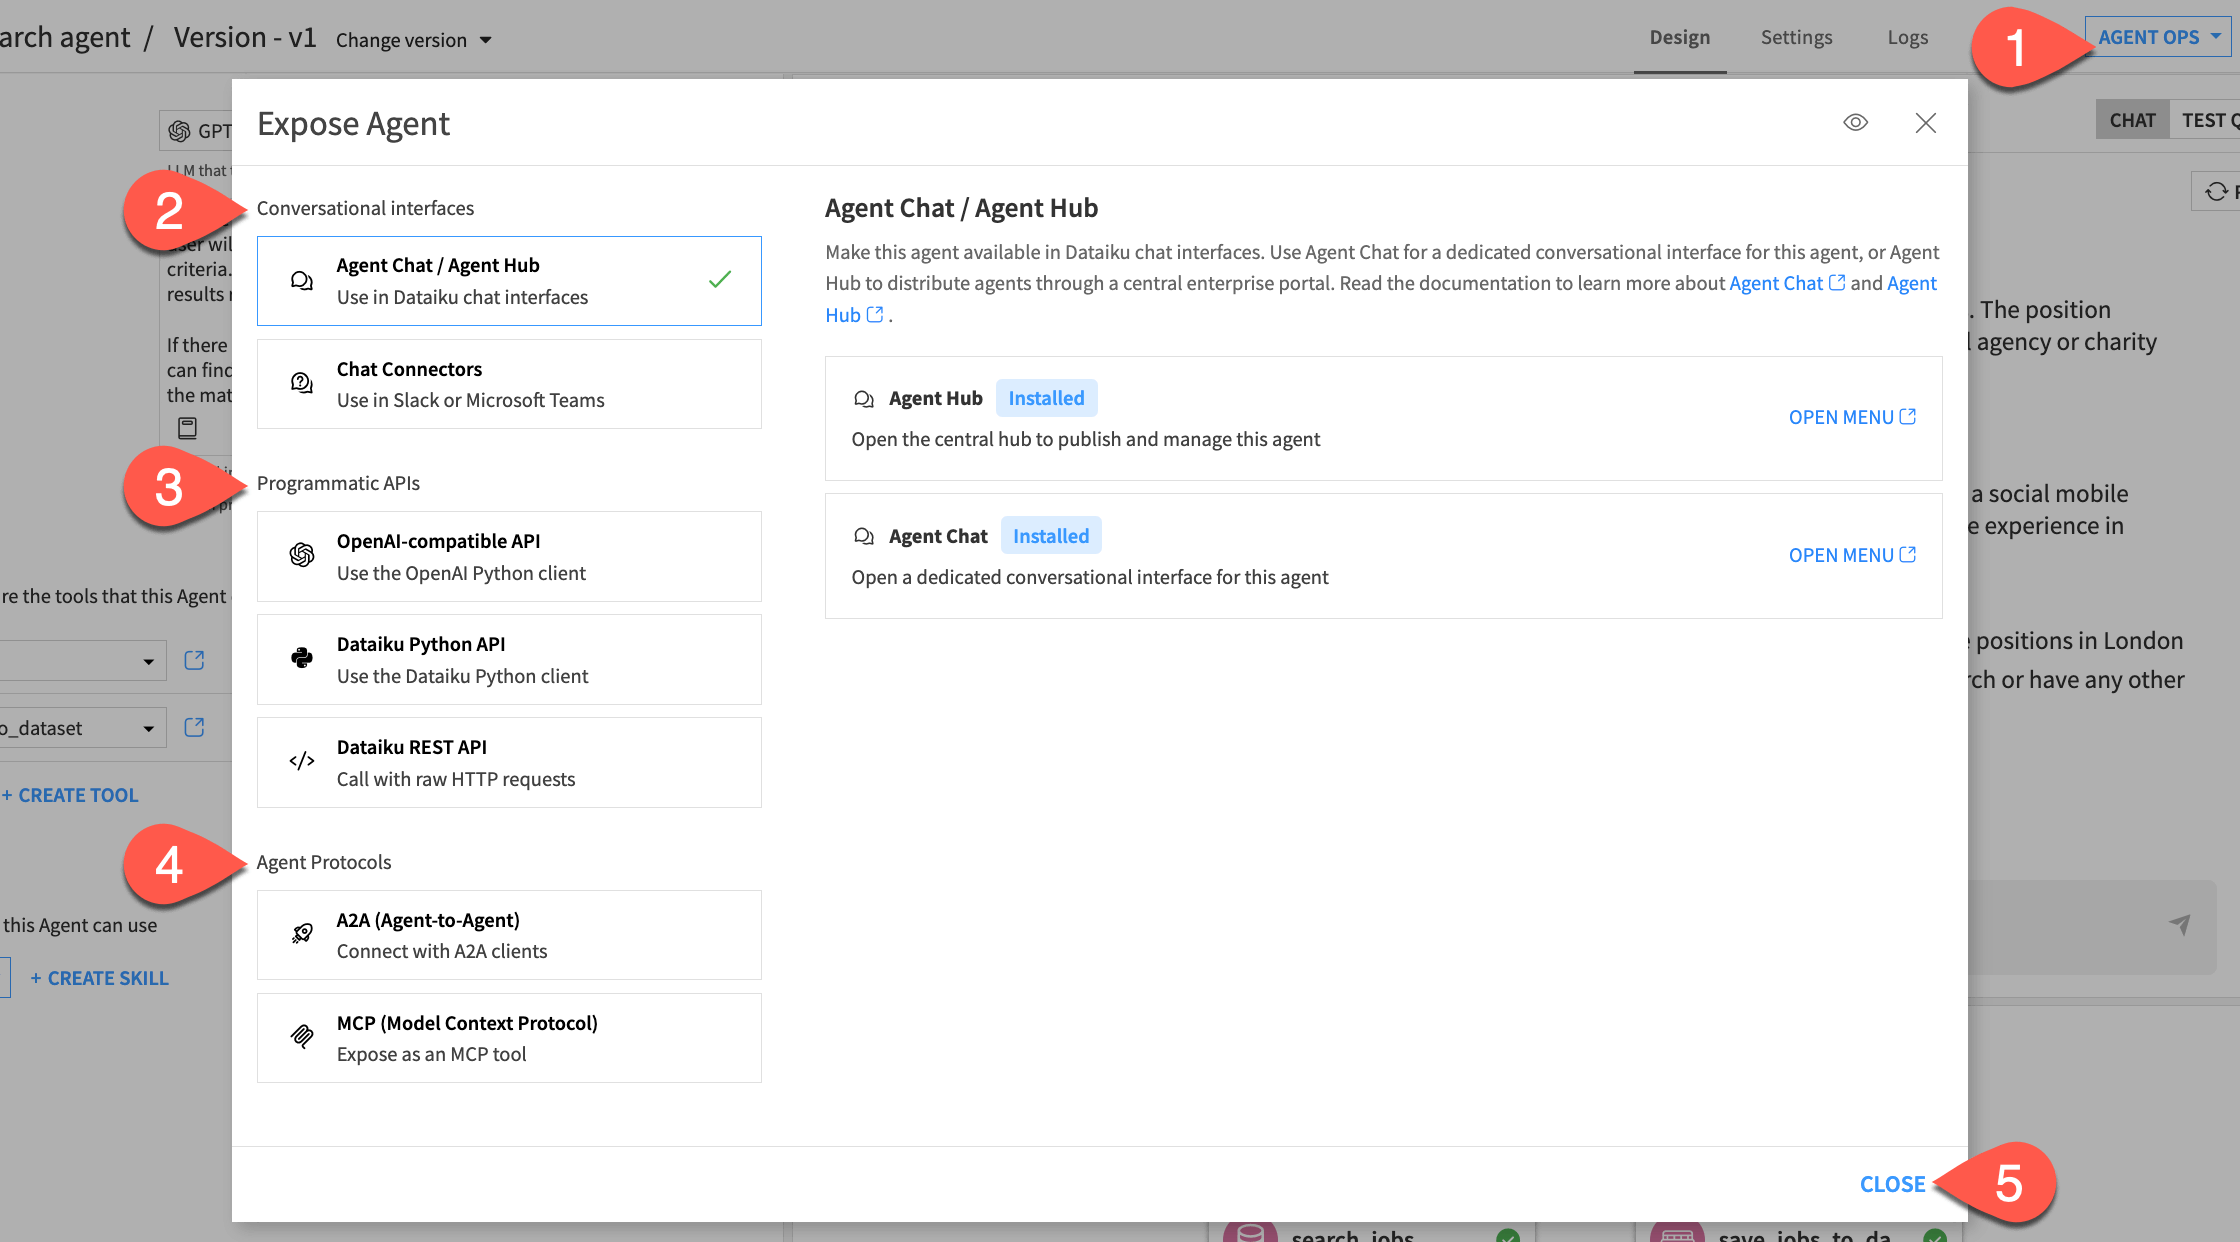
Task: Select OpenAI-compatible API option
Action: coord(509,557)
